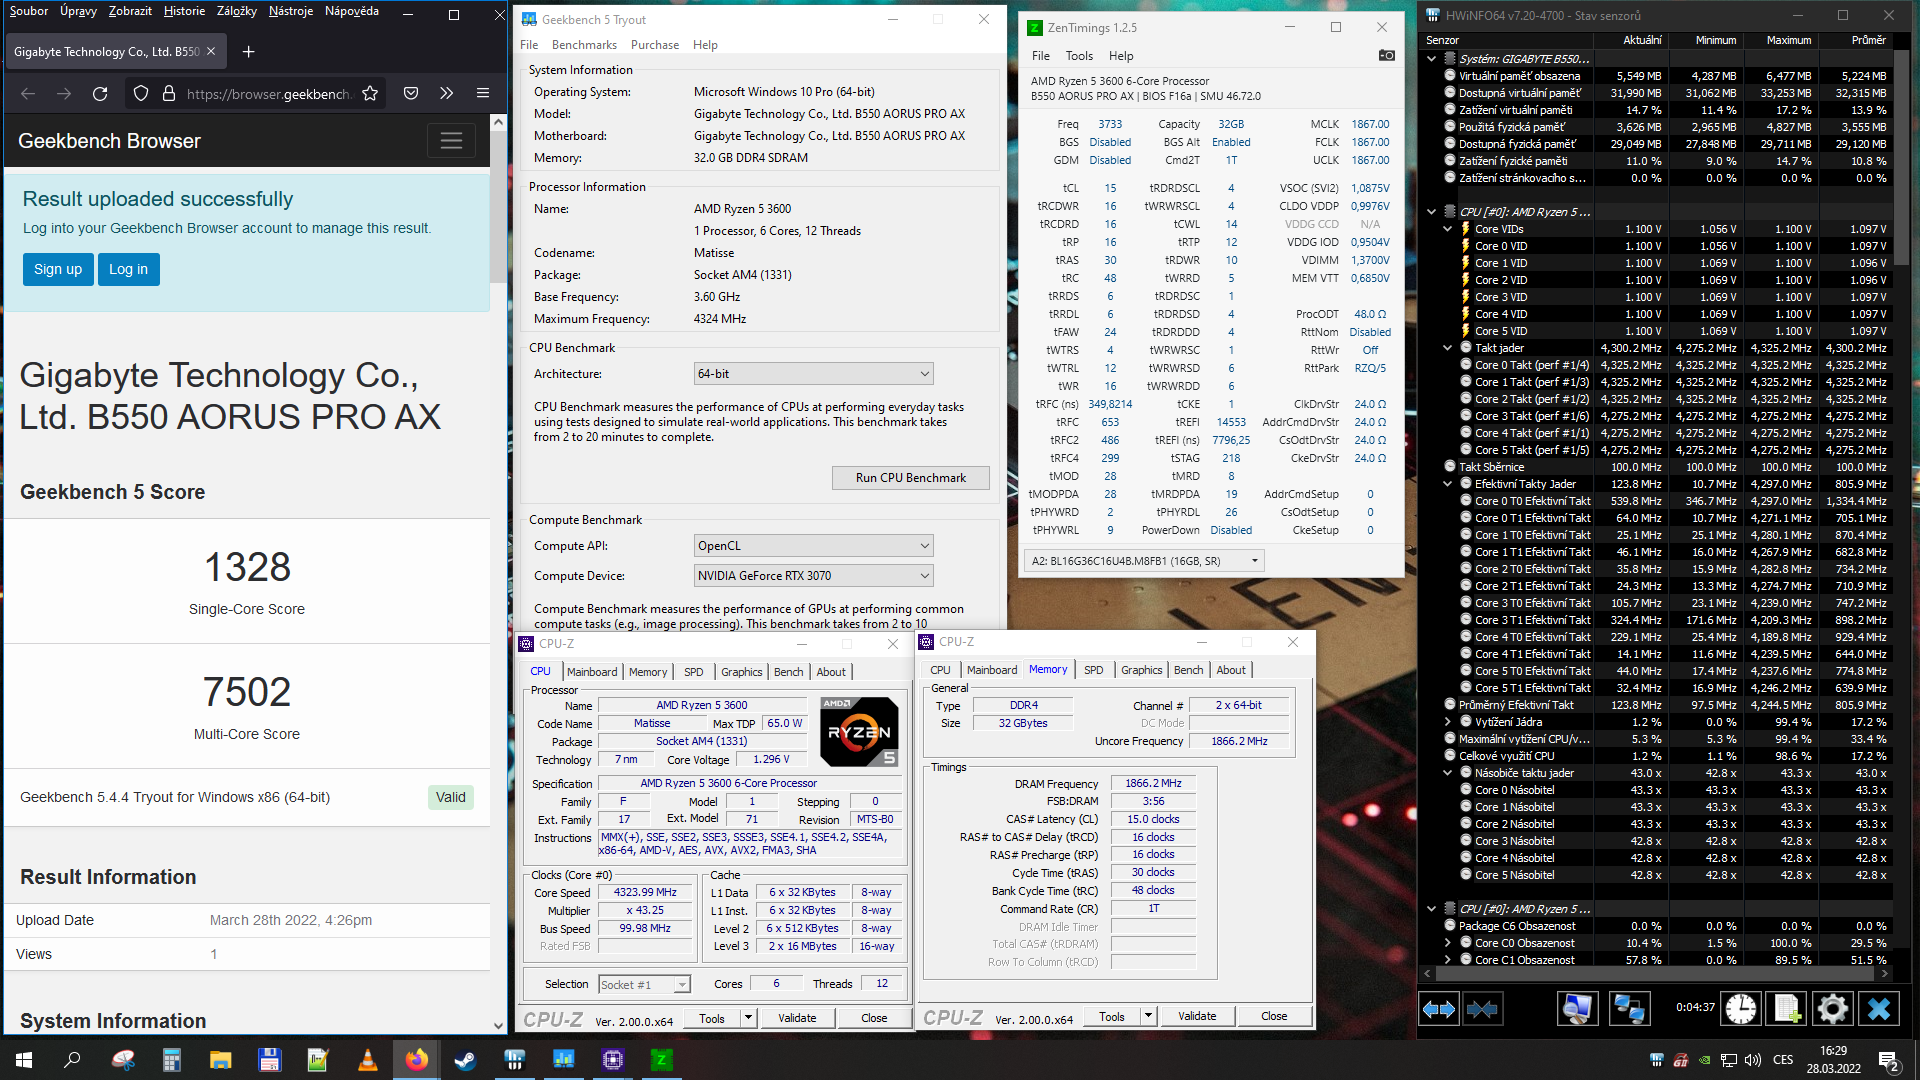The width and height of the screenshot is (1920, 1080).
Task: Click the Maximum column header in HWiNFO
Action: 1788,40
